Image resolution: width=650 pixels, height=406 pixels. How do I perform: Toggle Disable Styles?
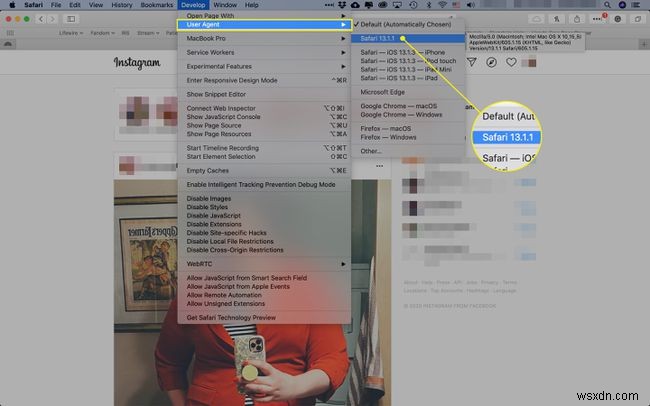click(264, 207)
